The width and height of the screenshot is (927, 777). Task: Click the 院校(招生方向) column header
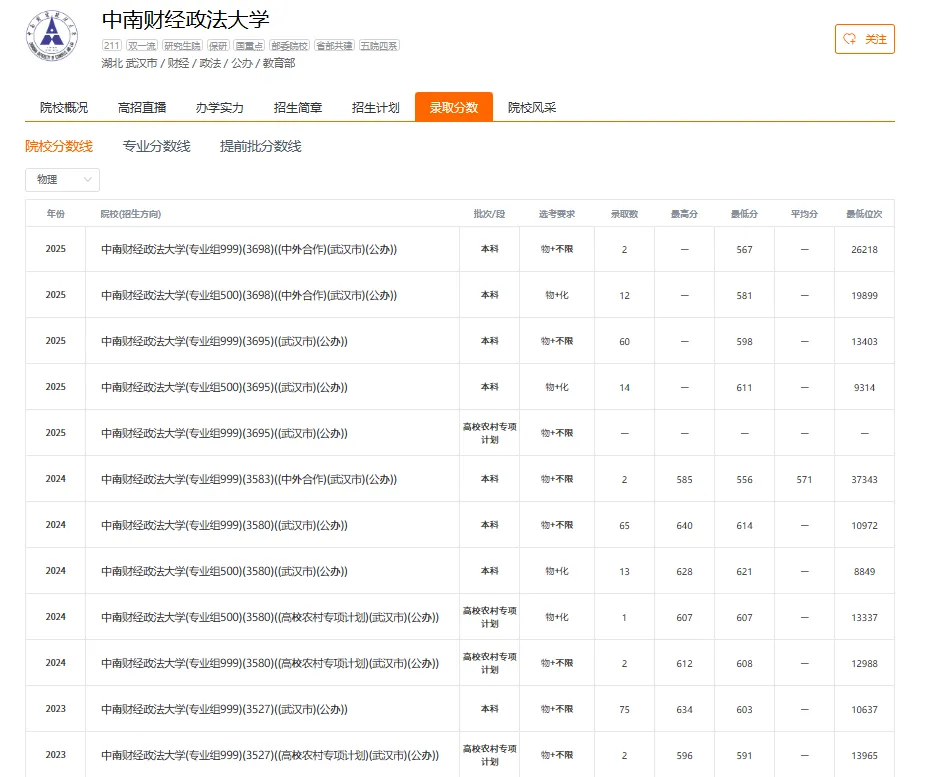tap(131, 213)
